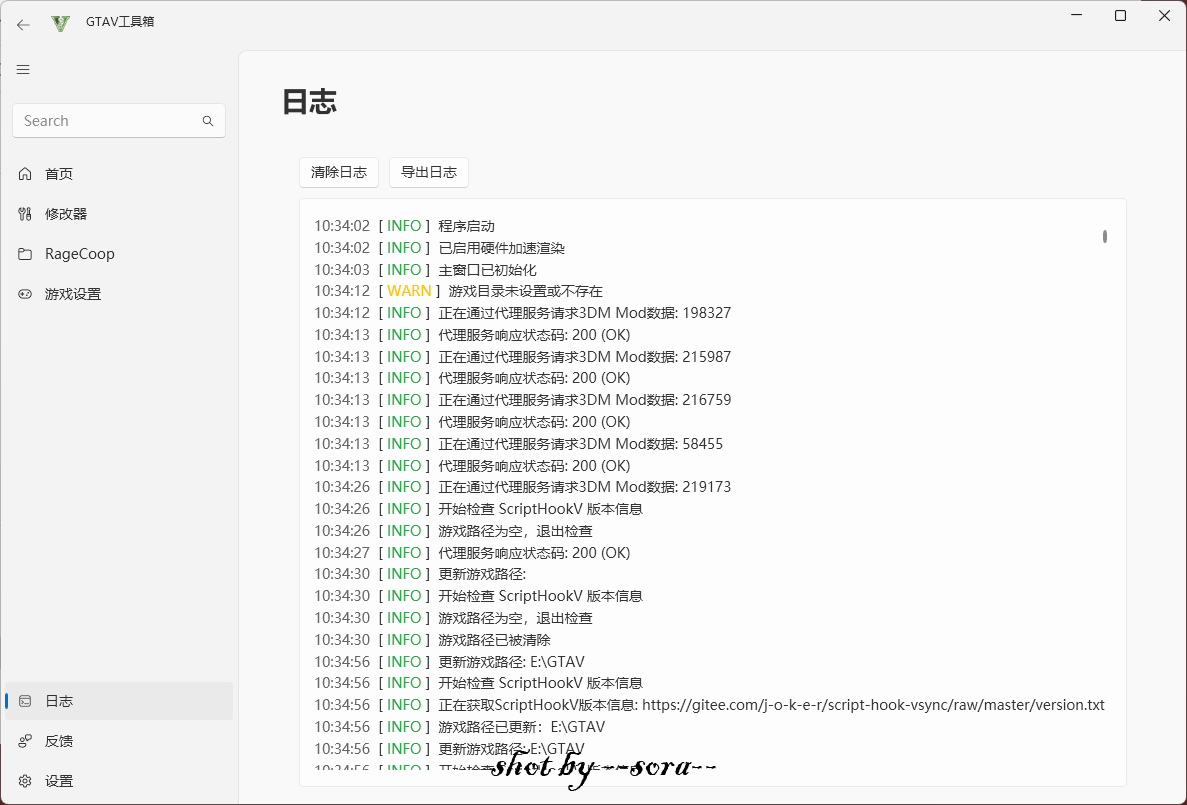Click the log line with Mod数据 198327
Screen dimensions: 1187x805
(x=522, y=314)
